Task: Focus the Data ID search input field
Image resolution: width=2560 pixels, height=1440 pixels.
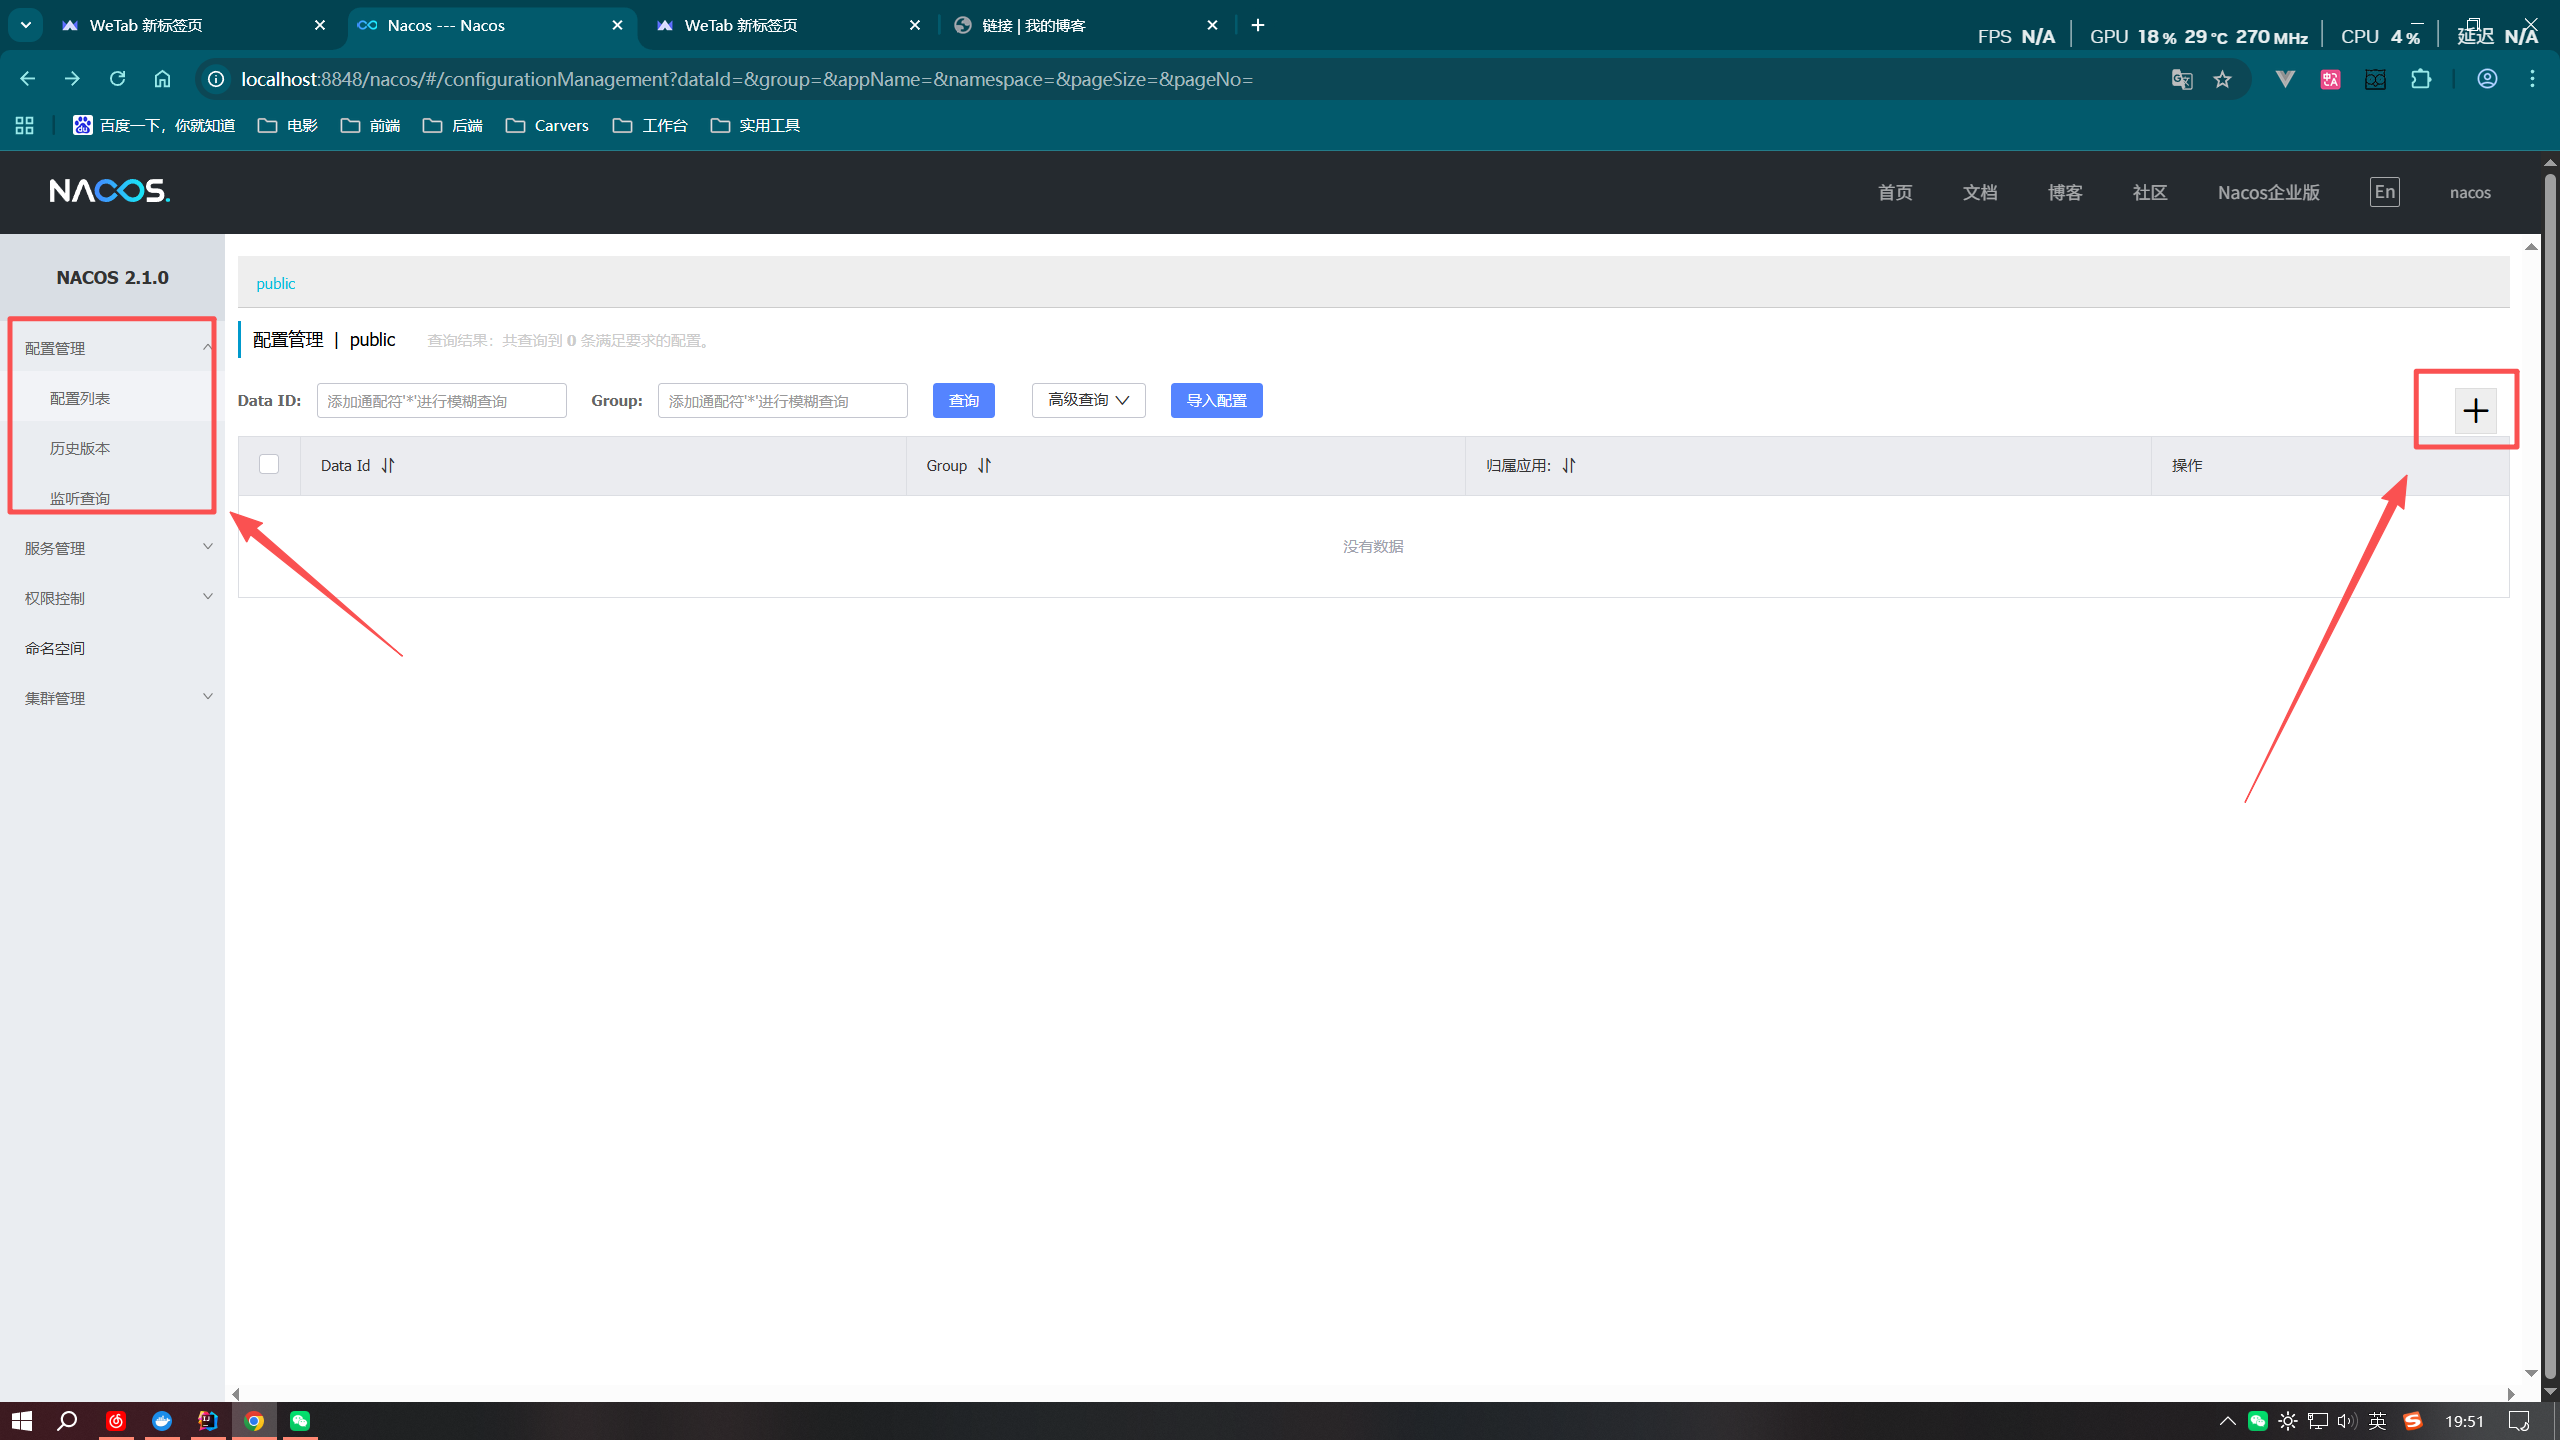Action: [x=441, y=400]
